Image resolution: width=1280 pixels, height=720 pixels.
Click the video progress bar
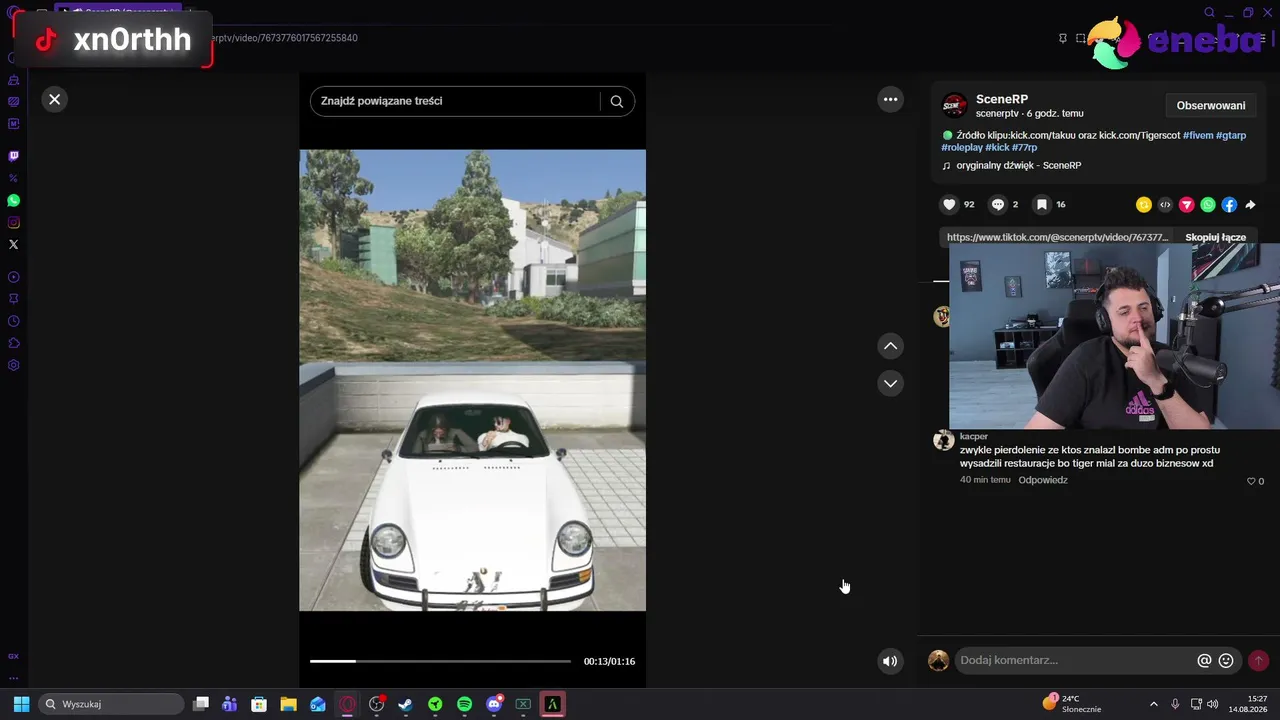tap(440, 661)
